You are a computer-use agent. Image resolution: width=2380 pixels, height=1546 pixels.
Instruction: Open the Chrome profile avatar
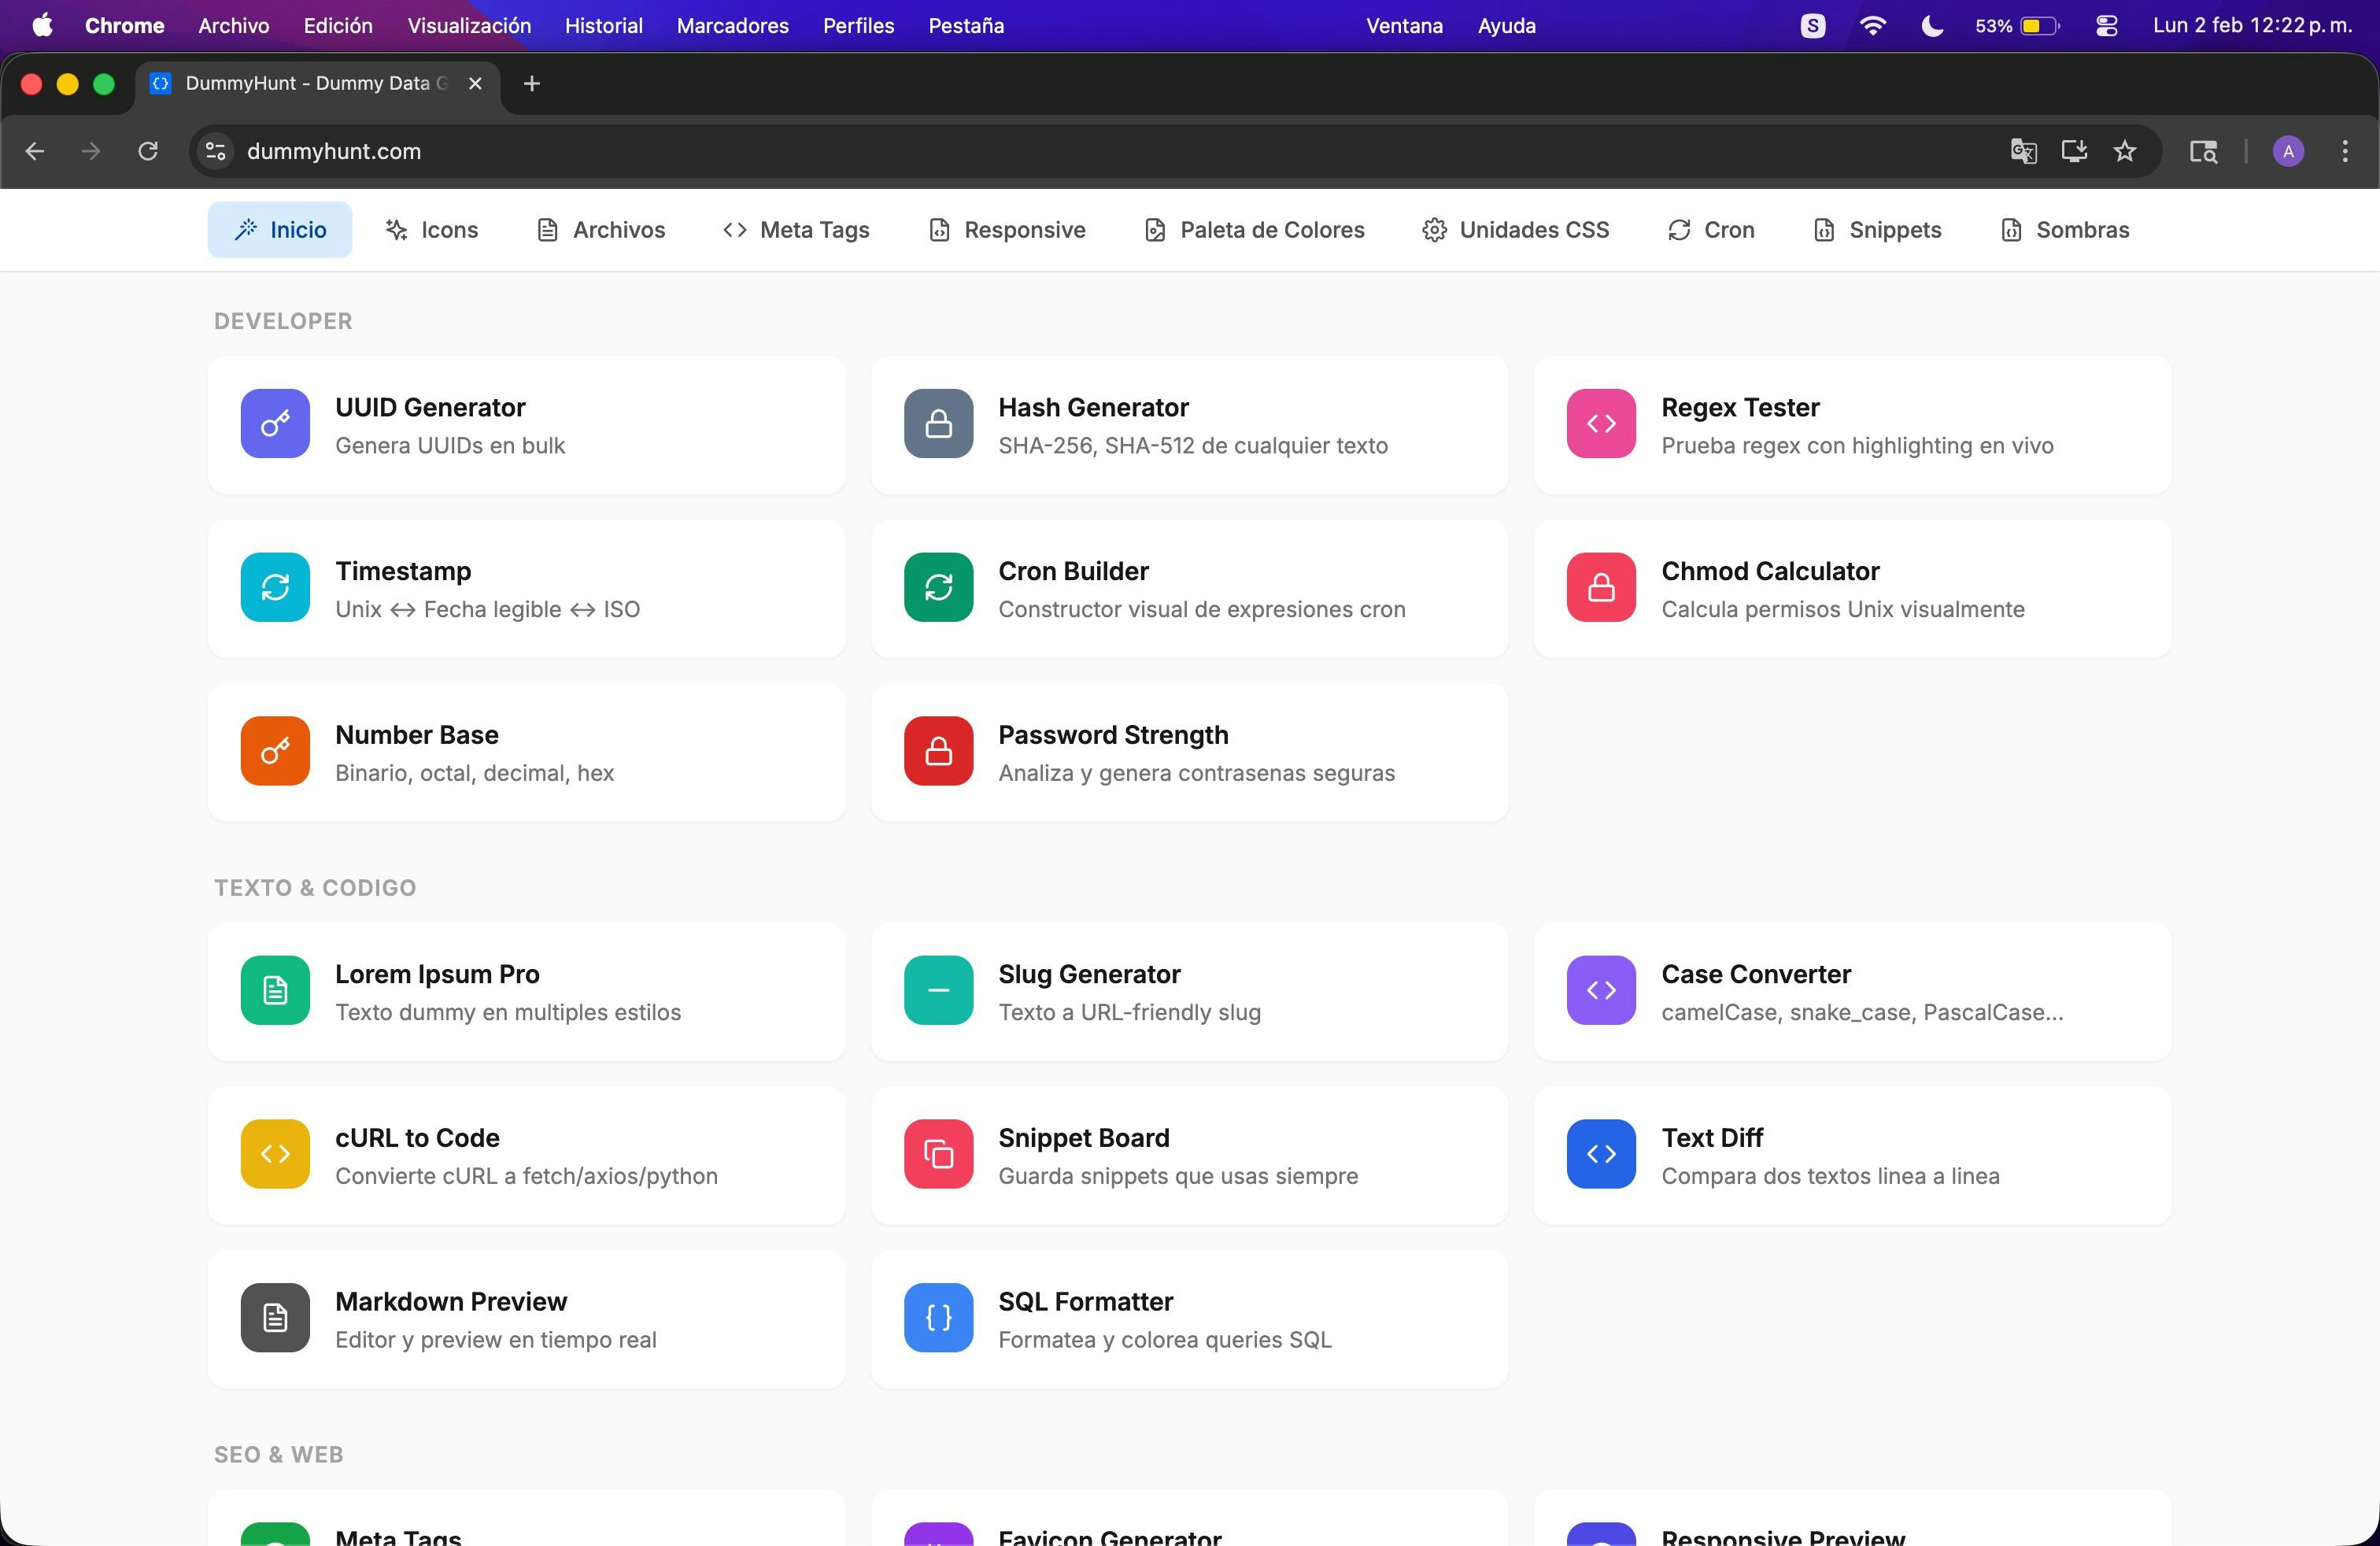coord(2288,151)
